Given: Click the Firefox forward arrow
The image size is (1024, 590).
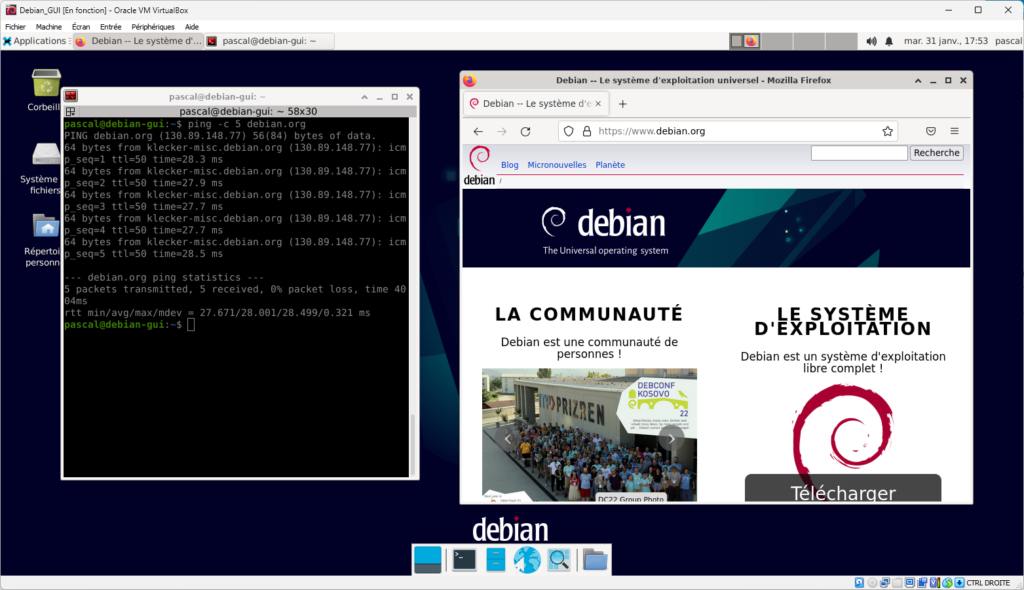Looking at the screenshot, I should tap(502, 131).
